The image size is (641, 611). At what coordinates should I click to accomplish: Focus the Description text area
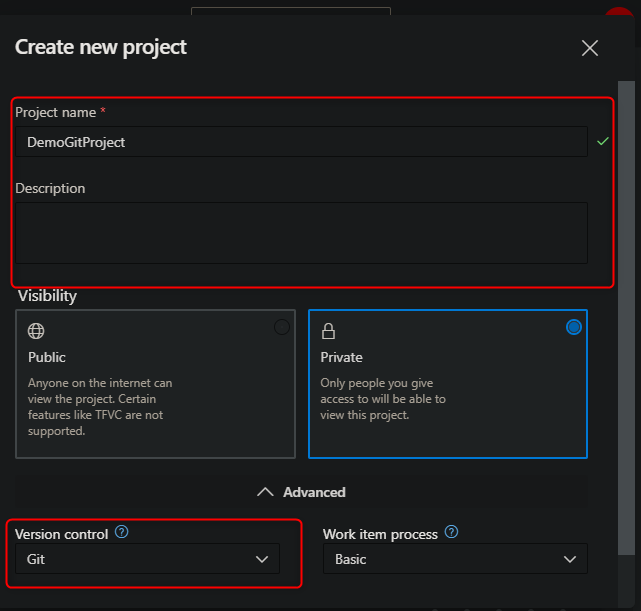point(300,232)
